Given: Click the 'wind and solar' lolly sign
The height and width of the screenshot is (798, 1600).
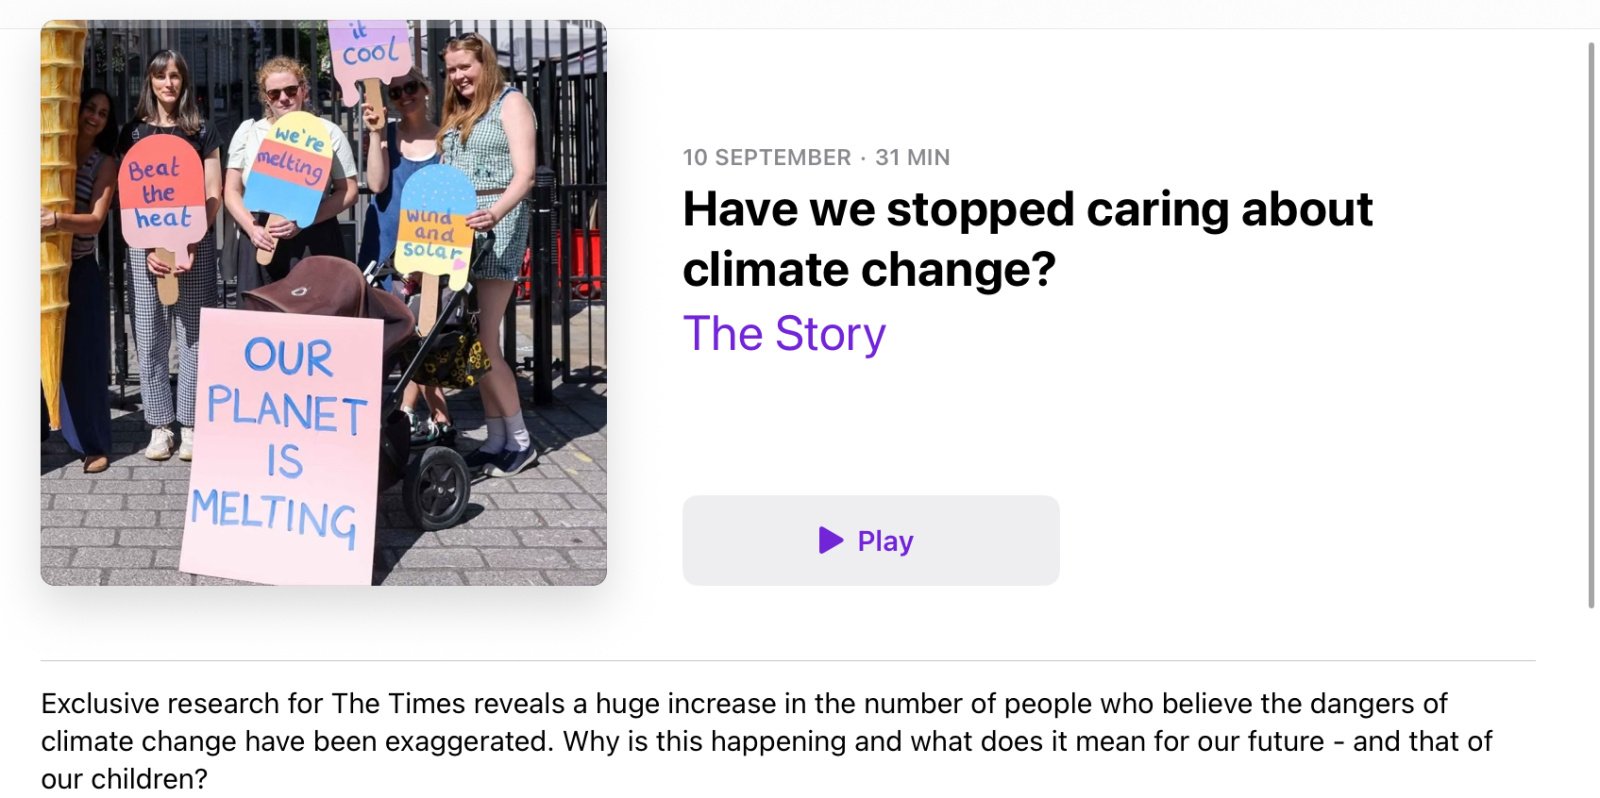Looking at the screenshot, I should coord(434,230).
